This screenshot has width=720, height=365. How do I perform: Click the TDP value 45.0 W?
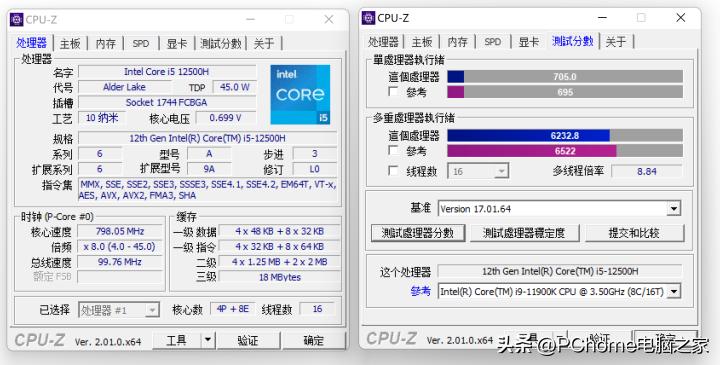click(234, 87)
